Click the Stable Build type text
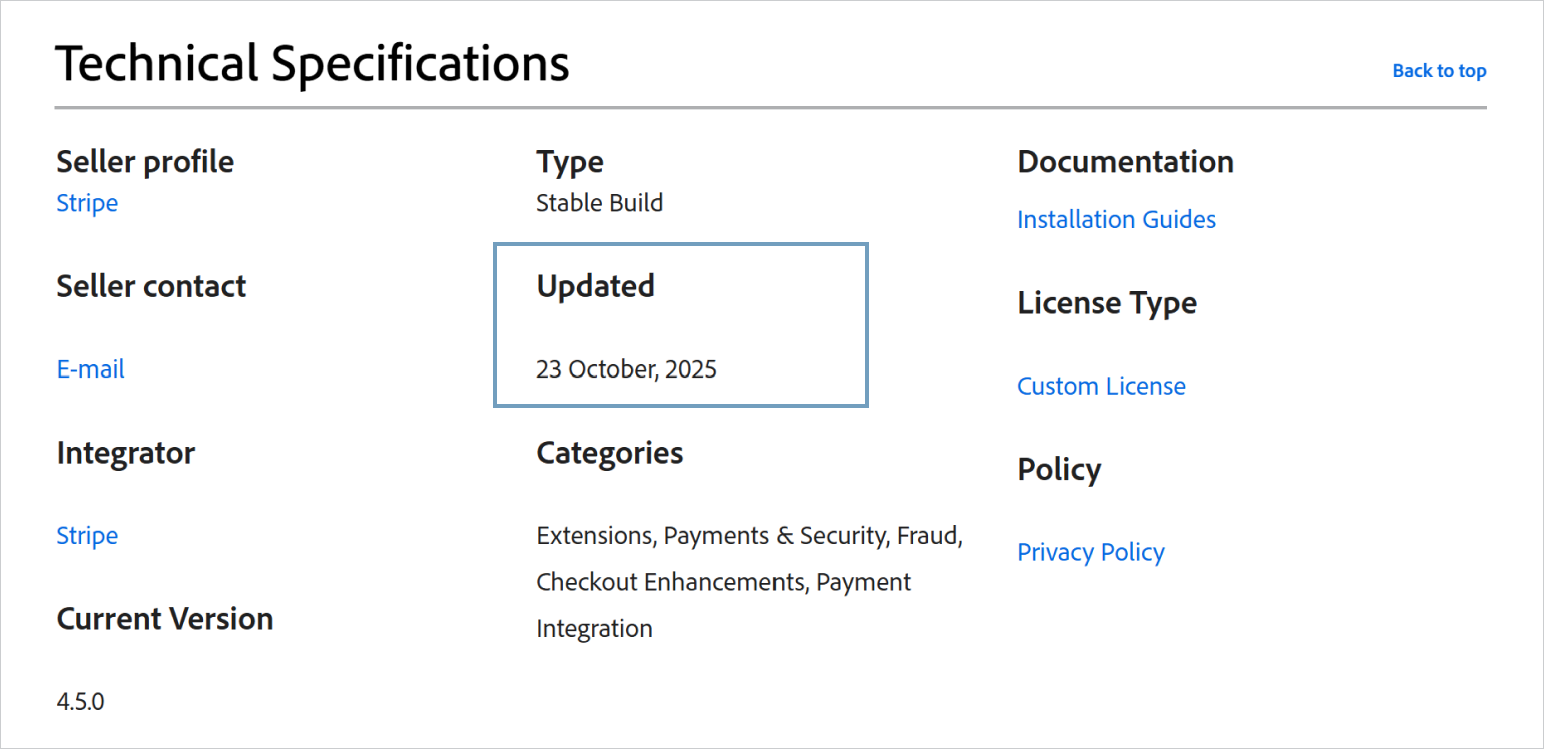1544x749 pixels. pos(599,203)
